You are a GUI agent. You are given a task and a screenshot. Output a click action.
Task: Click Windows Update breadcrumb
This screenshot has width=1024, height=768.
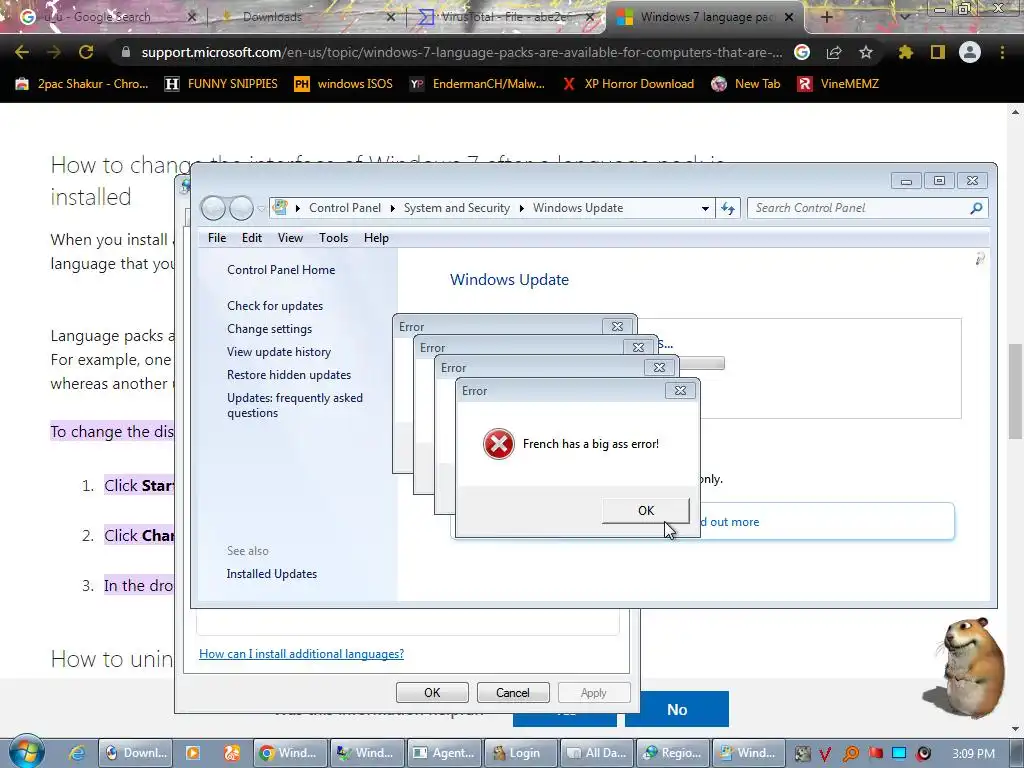click(x=578, y=208)
